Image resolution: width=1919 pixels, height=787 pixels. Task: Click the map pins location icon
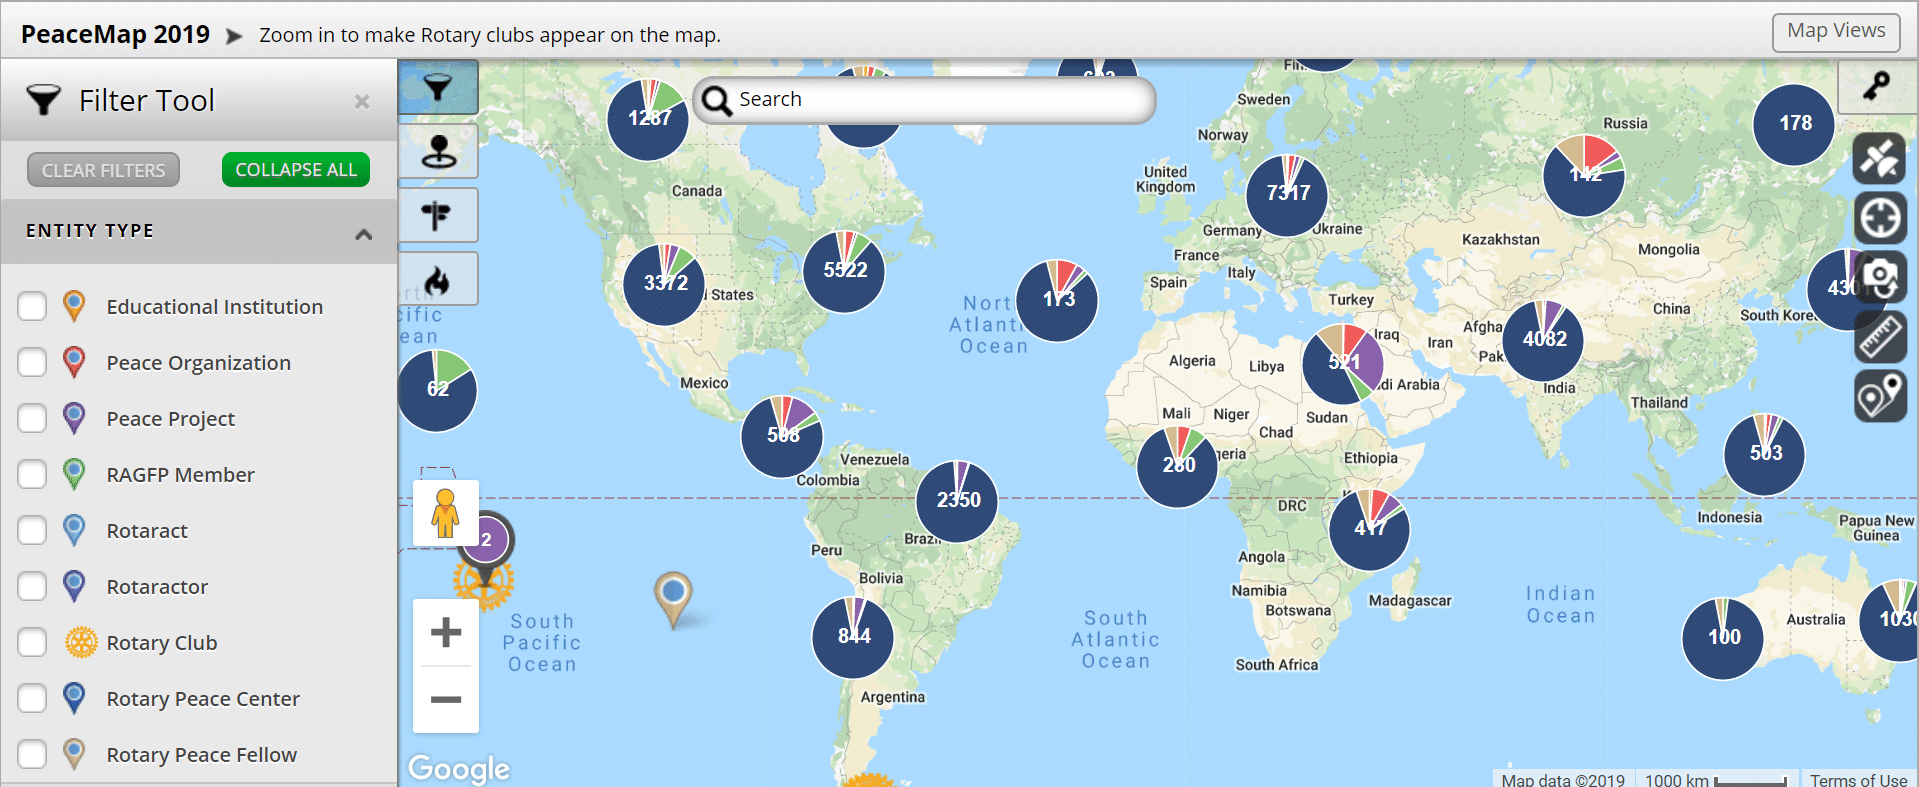tap(1880, 396)
